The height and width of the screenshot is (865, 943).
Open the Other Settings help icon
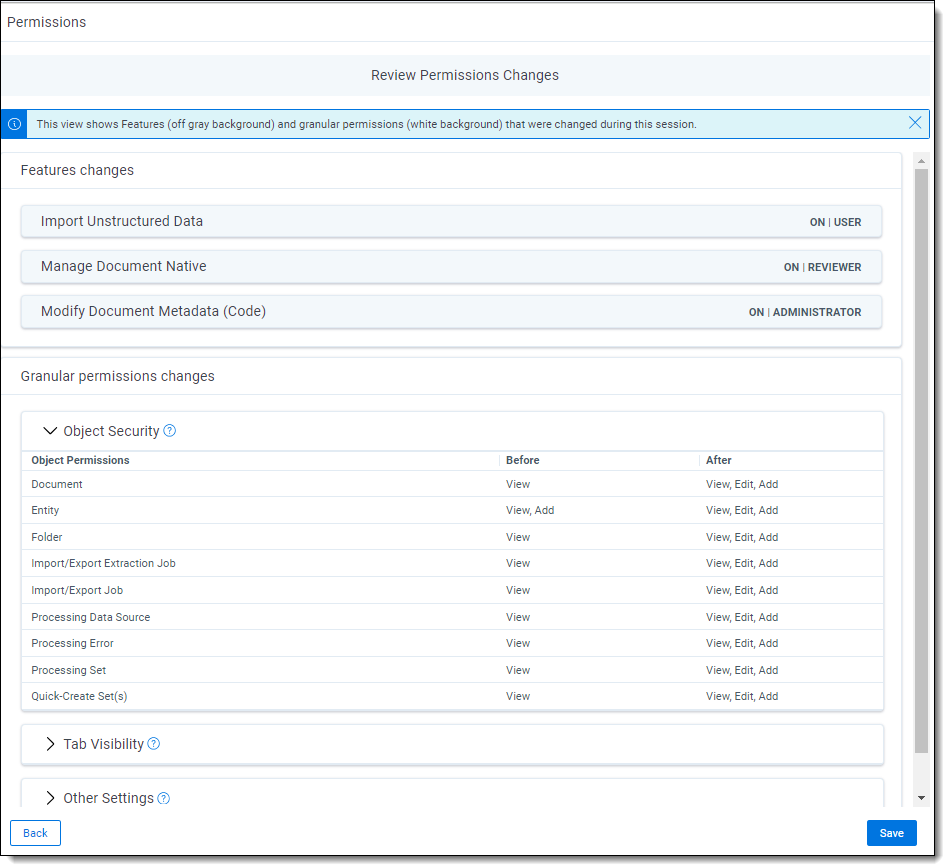point(164,798)
